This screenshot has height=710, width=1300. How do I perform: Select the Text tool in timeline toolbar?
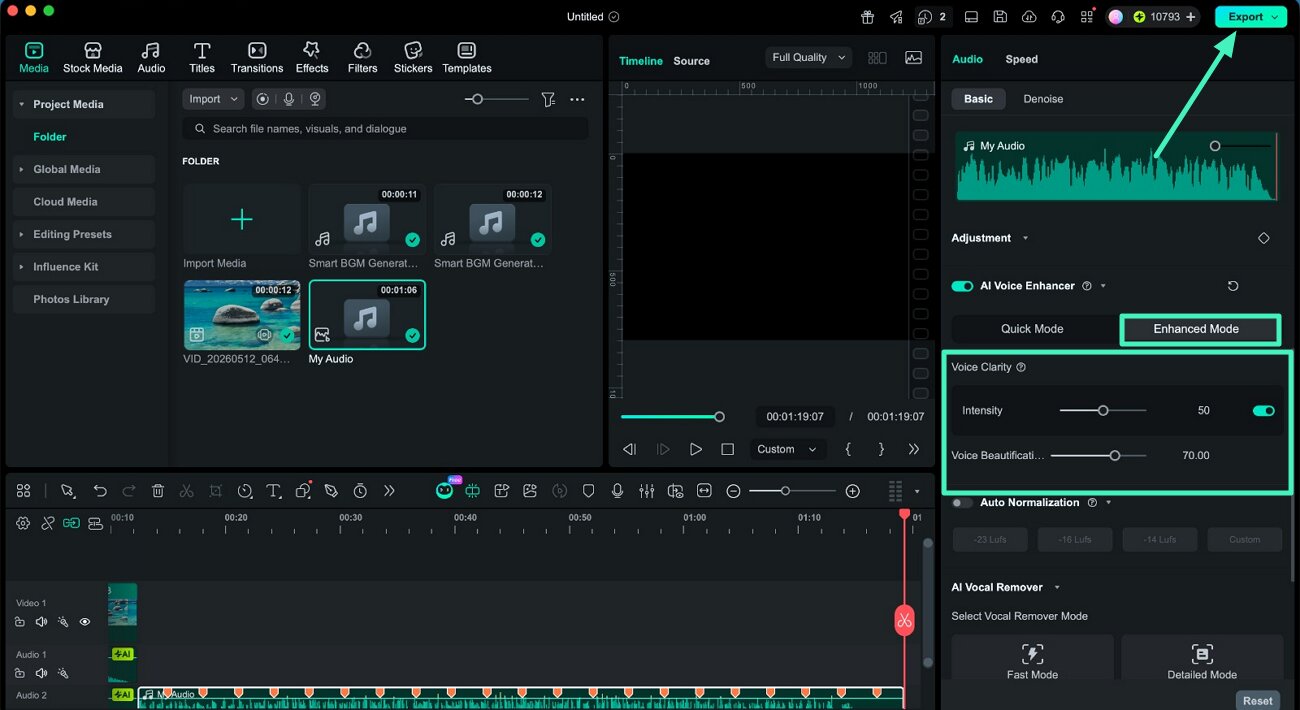click(274, 490)
